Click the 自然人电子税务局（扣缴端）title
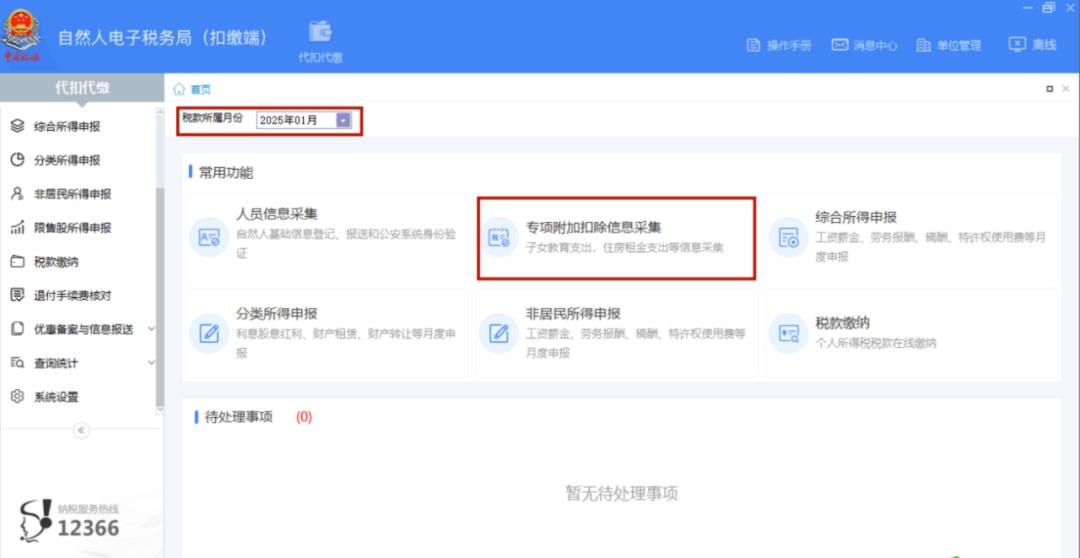Image resolution: width=1080 pixels, height=558 pixels. pos(163,37)
